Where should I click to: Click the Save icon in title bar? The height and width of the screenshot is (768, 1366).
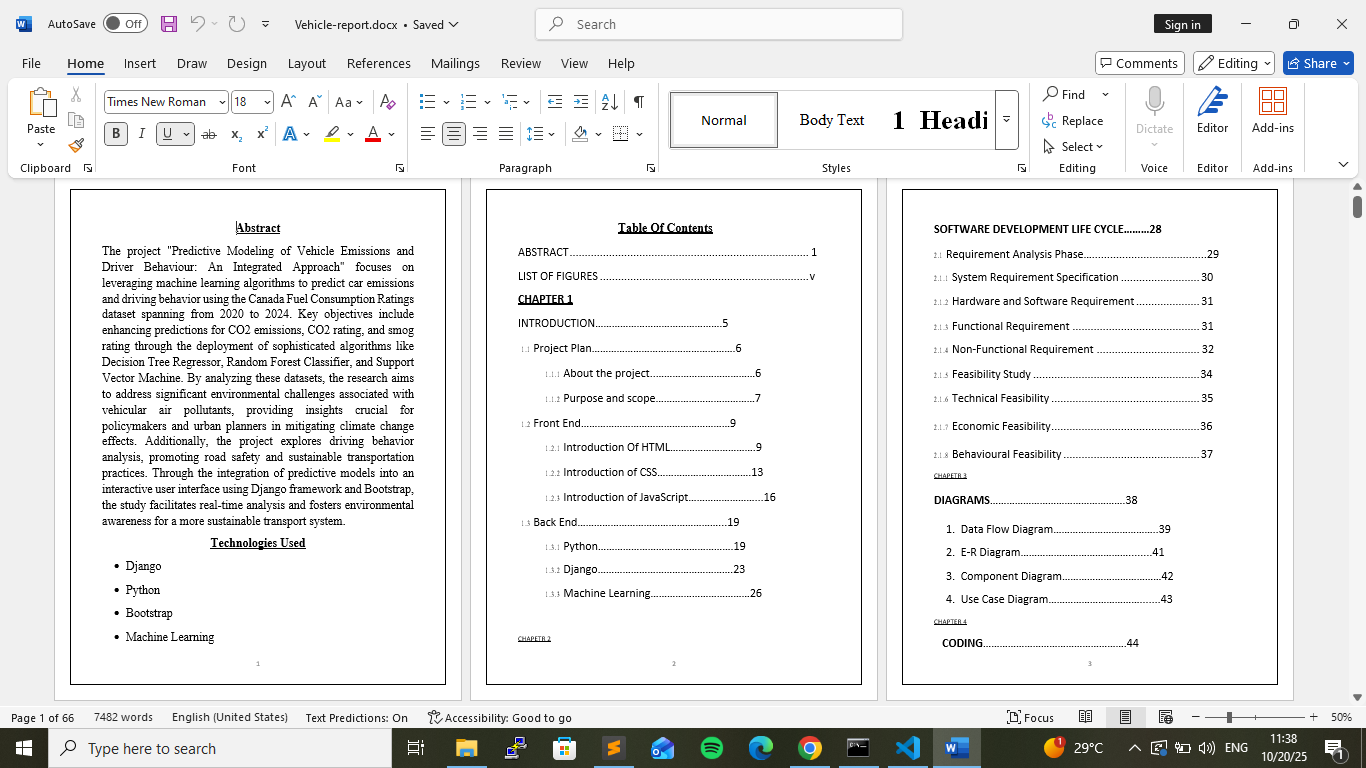[169, 24]
